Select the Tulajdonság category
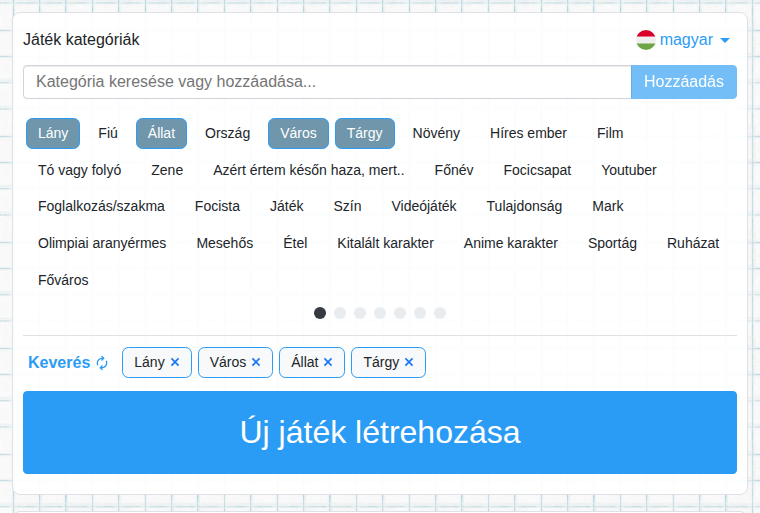Screen dimensions: 760x513 (524, 207)
